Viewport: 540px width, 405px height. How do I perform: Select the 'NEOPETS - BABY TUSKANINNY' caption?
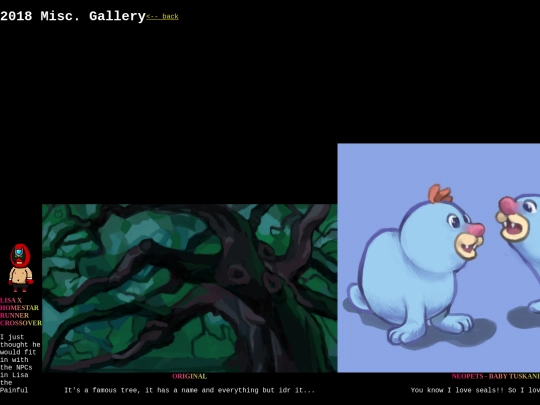496,376
